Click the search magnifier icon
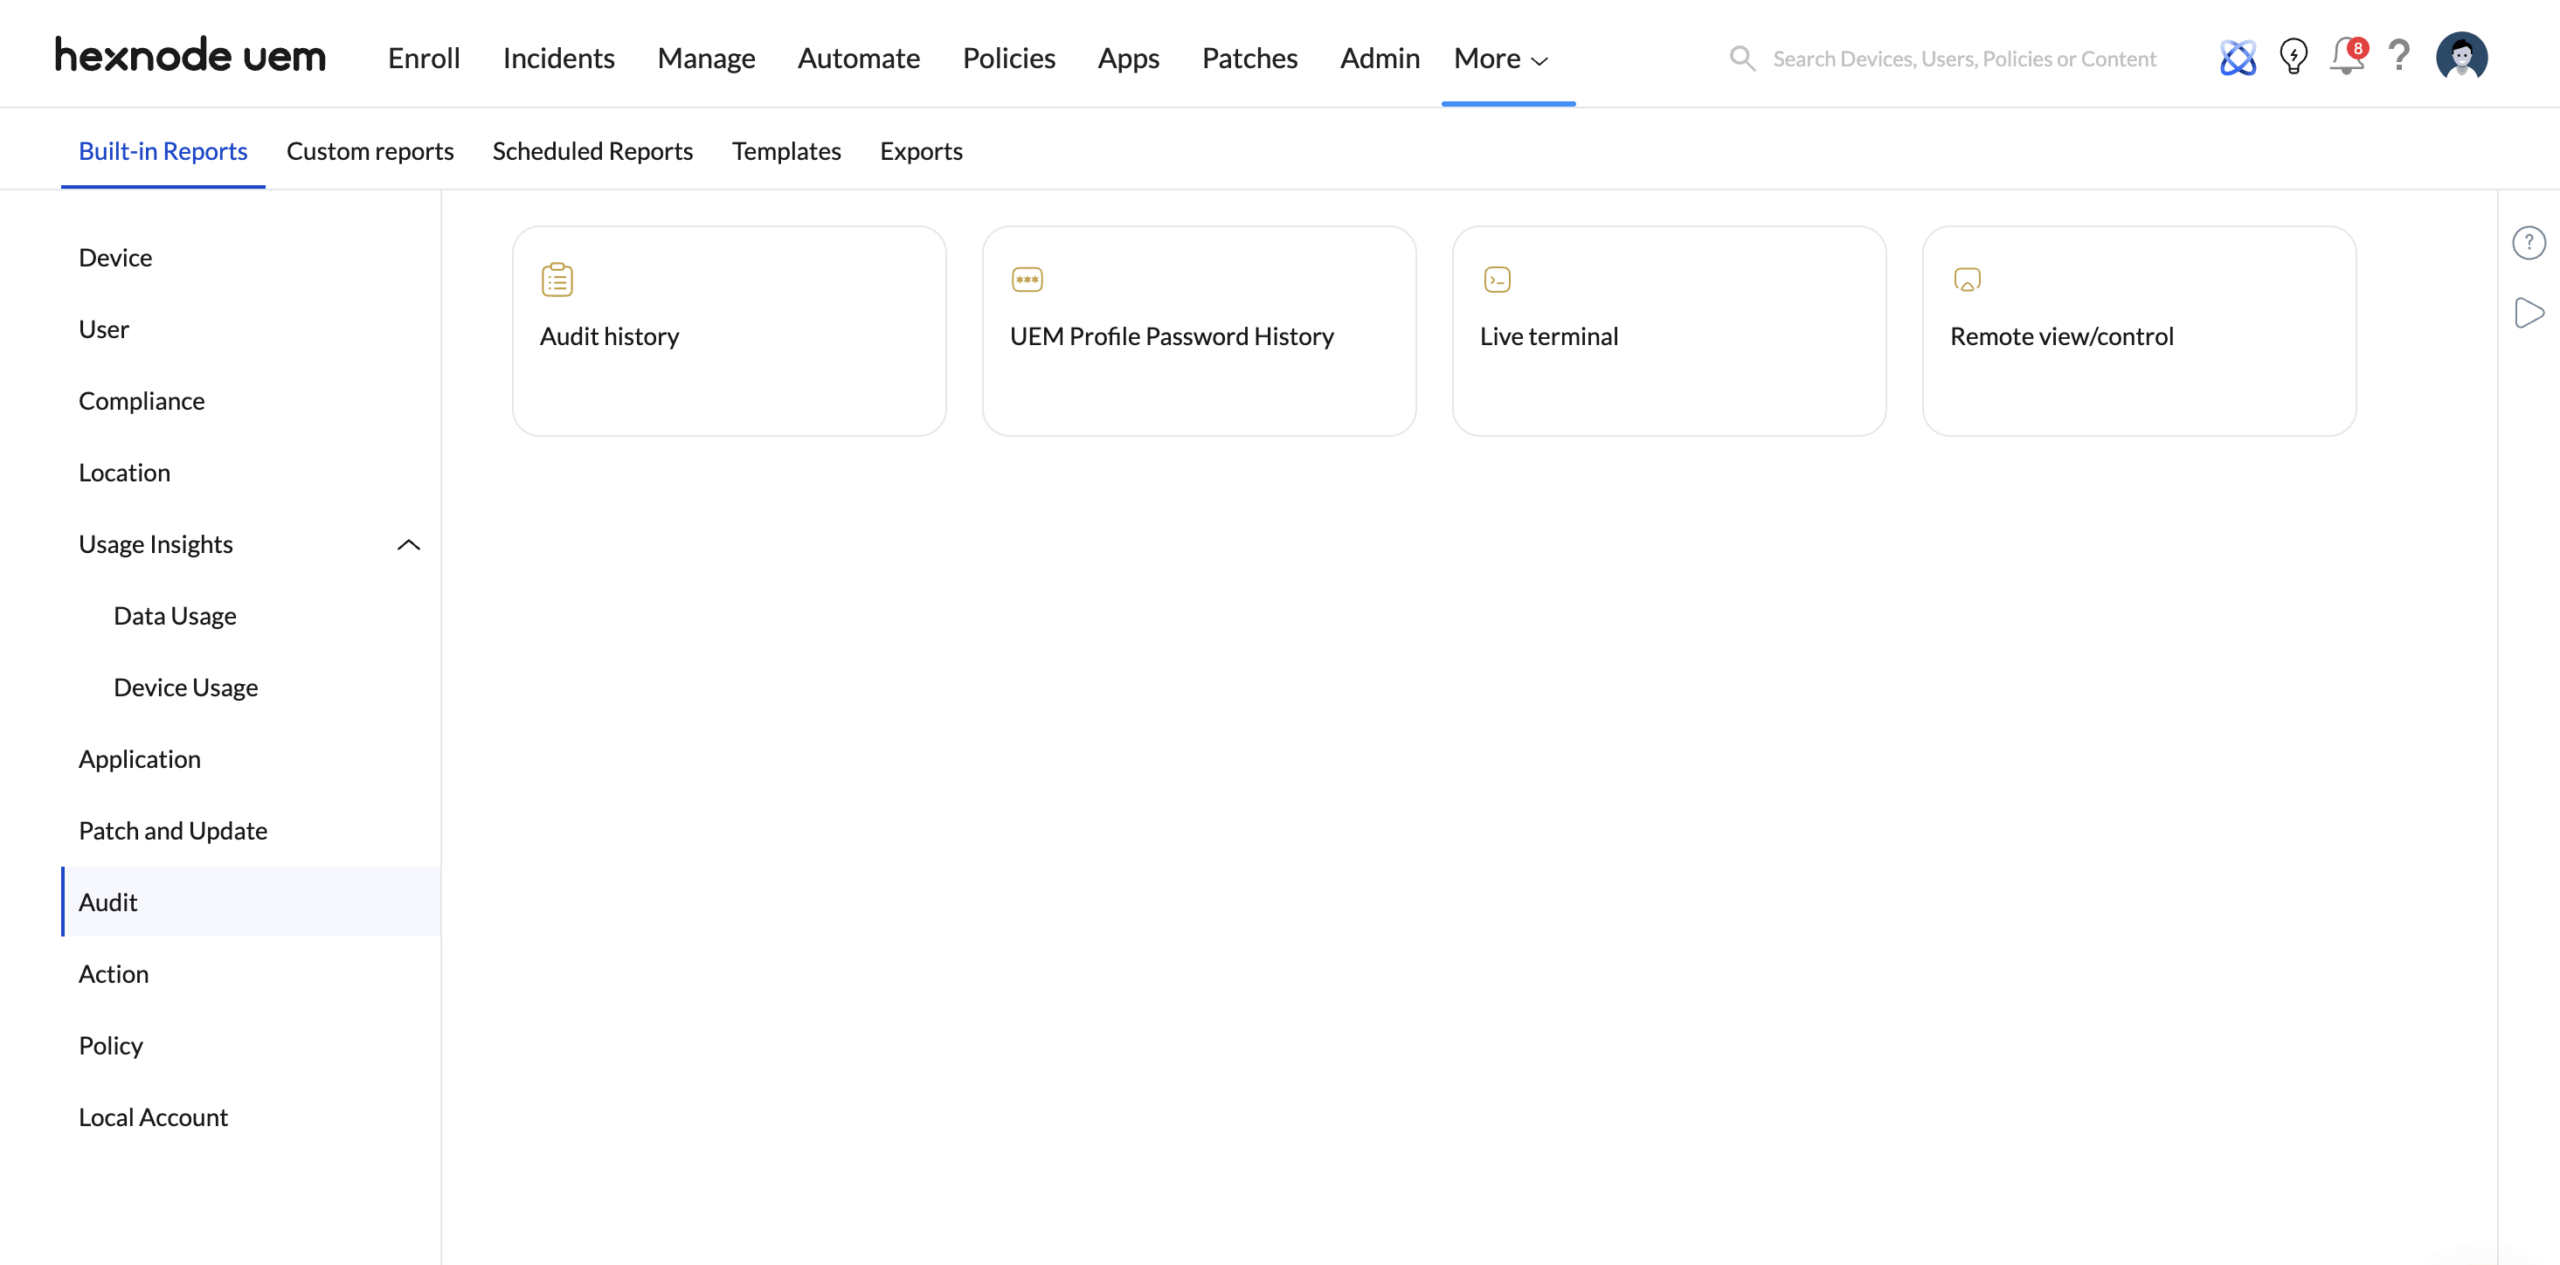2560x1265 pixels. (x=1742, y=58)
